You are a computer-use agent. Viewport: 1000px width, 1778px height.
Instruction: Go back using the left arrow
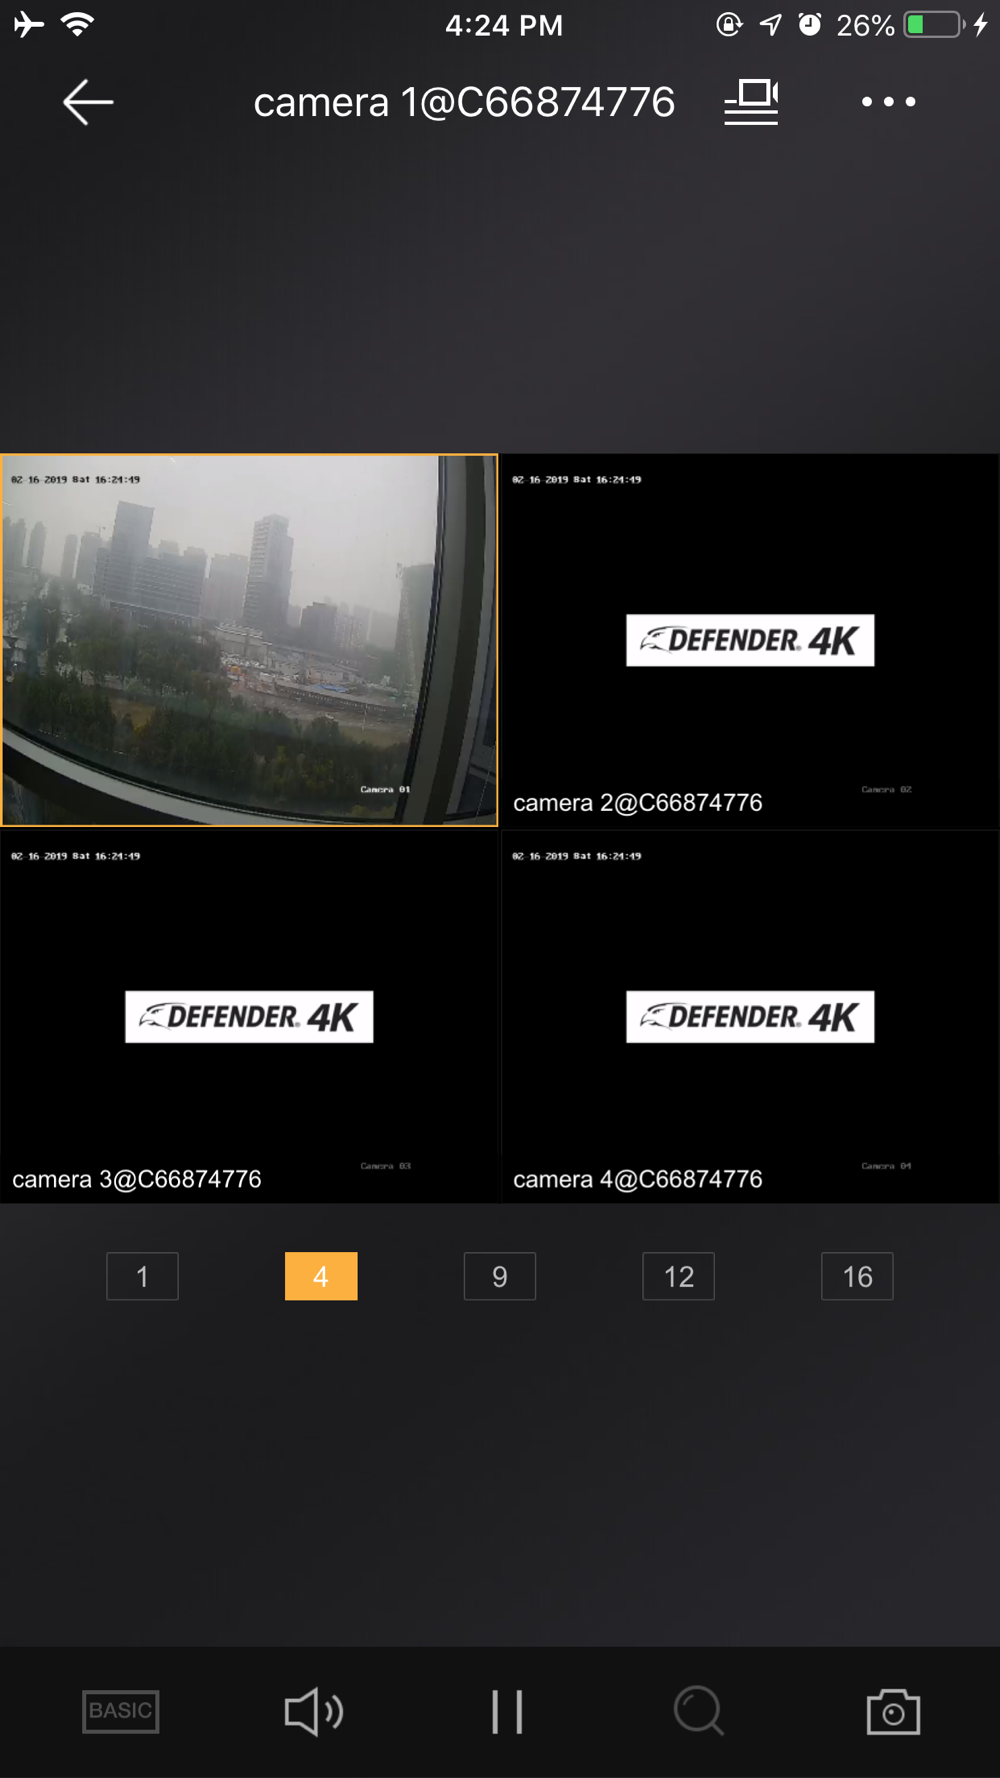pyautogui.click(x=88, y=102)
